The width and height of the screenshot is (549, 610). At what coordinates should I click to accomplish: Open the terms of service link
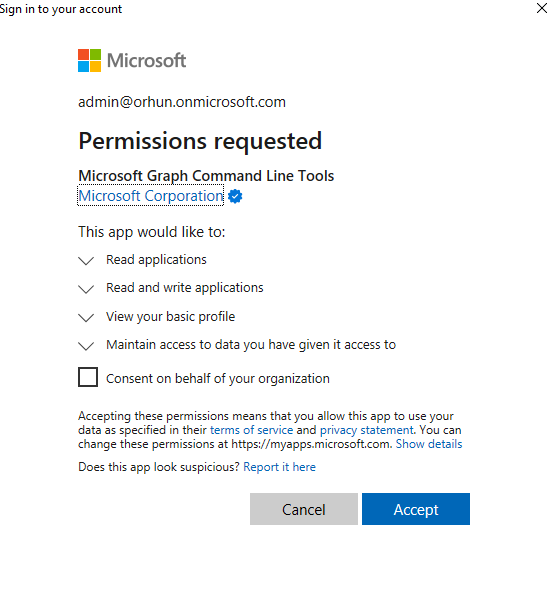coord(251,430)
